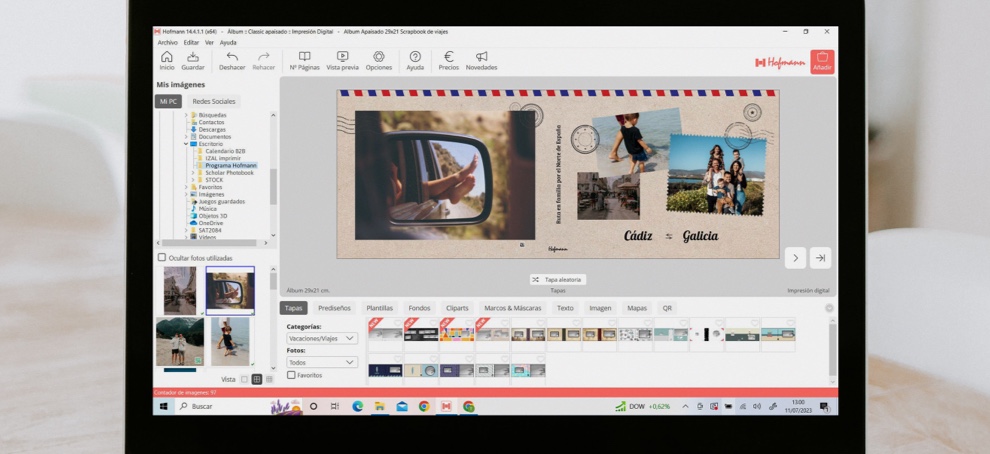This screenshot has width=990, height=454.
Task: Enable Ocultar fotos utilizadas checkbox
Action: click(162, 258)
